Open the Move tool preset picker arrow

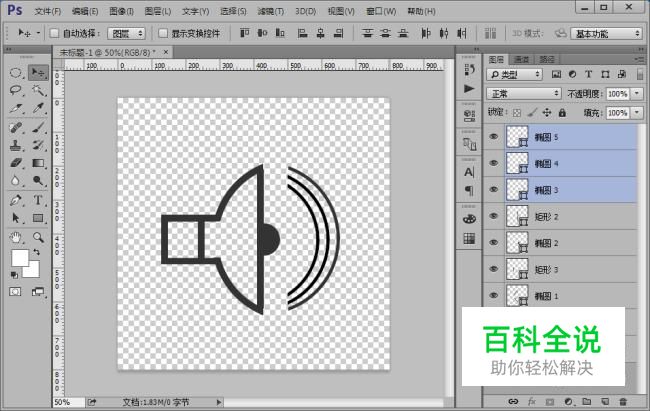pyautogui.click(x=38, y=33)
